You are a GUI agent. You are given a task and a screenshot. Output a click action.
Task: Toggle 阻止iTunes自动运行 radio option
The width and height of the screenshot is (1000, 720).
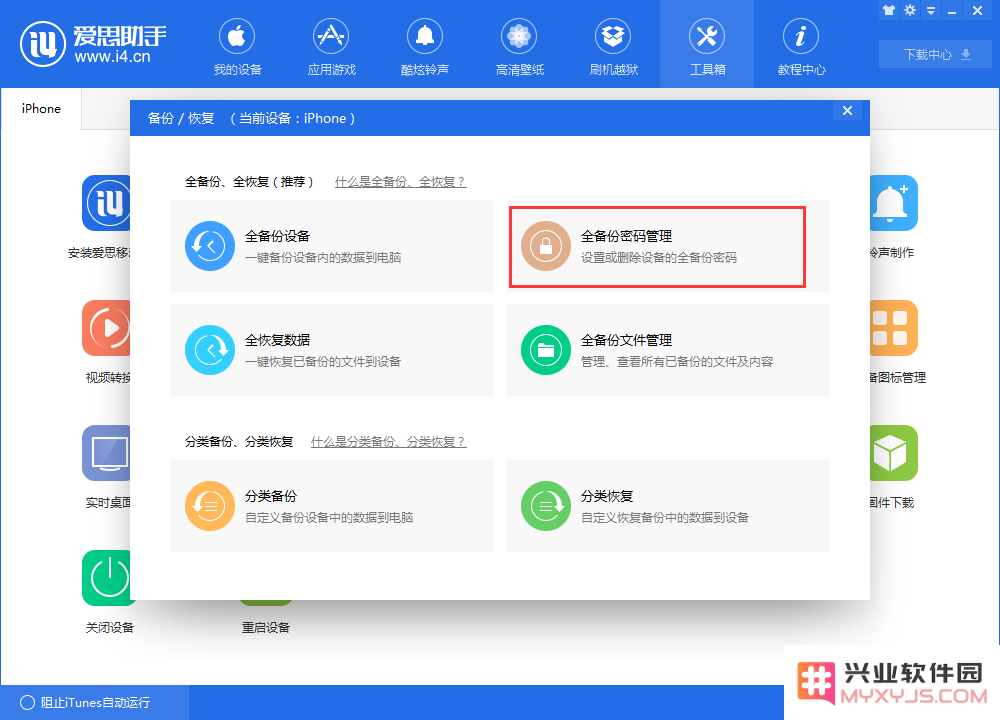[x=27, y=702]
